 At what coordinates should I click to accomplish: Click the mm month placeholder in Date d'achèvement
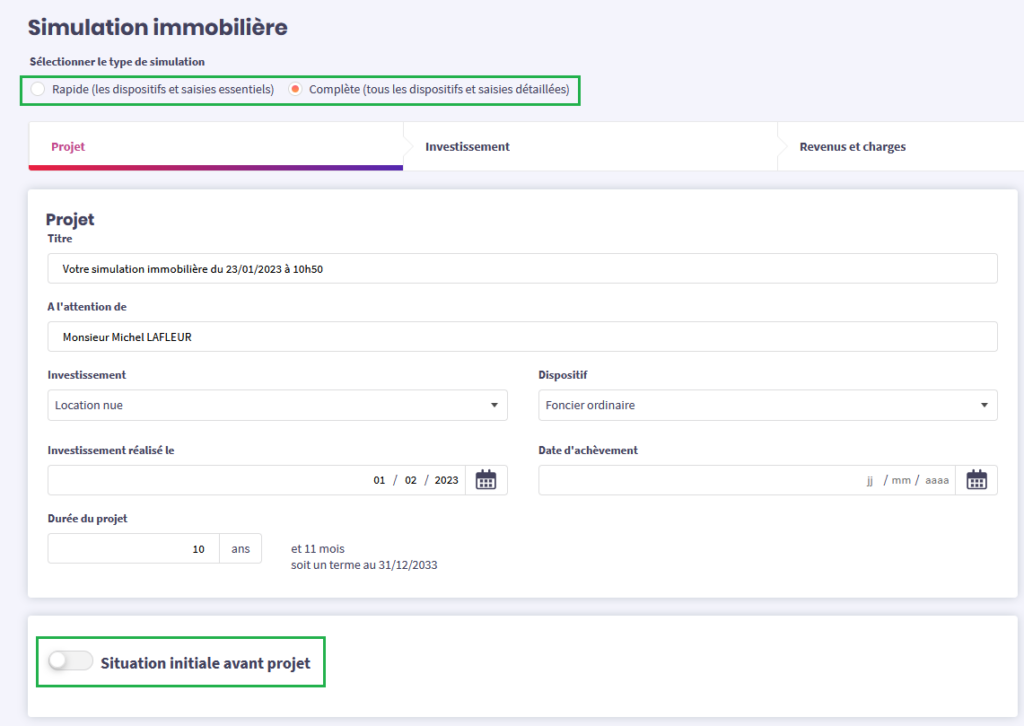(x=901, y=480)
